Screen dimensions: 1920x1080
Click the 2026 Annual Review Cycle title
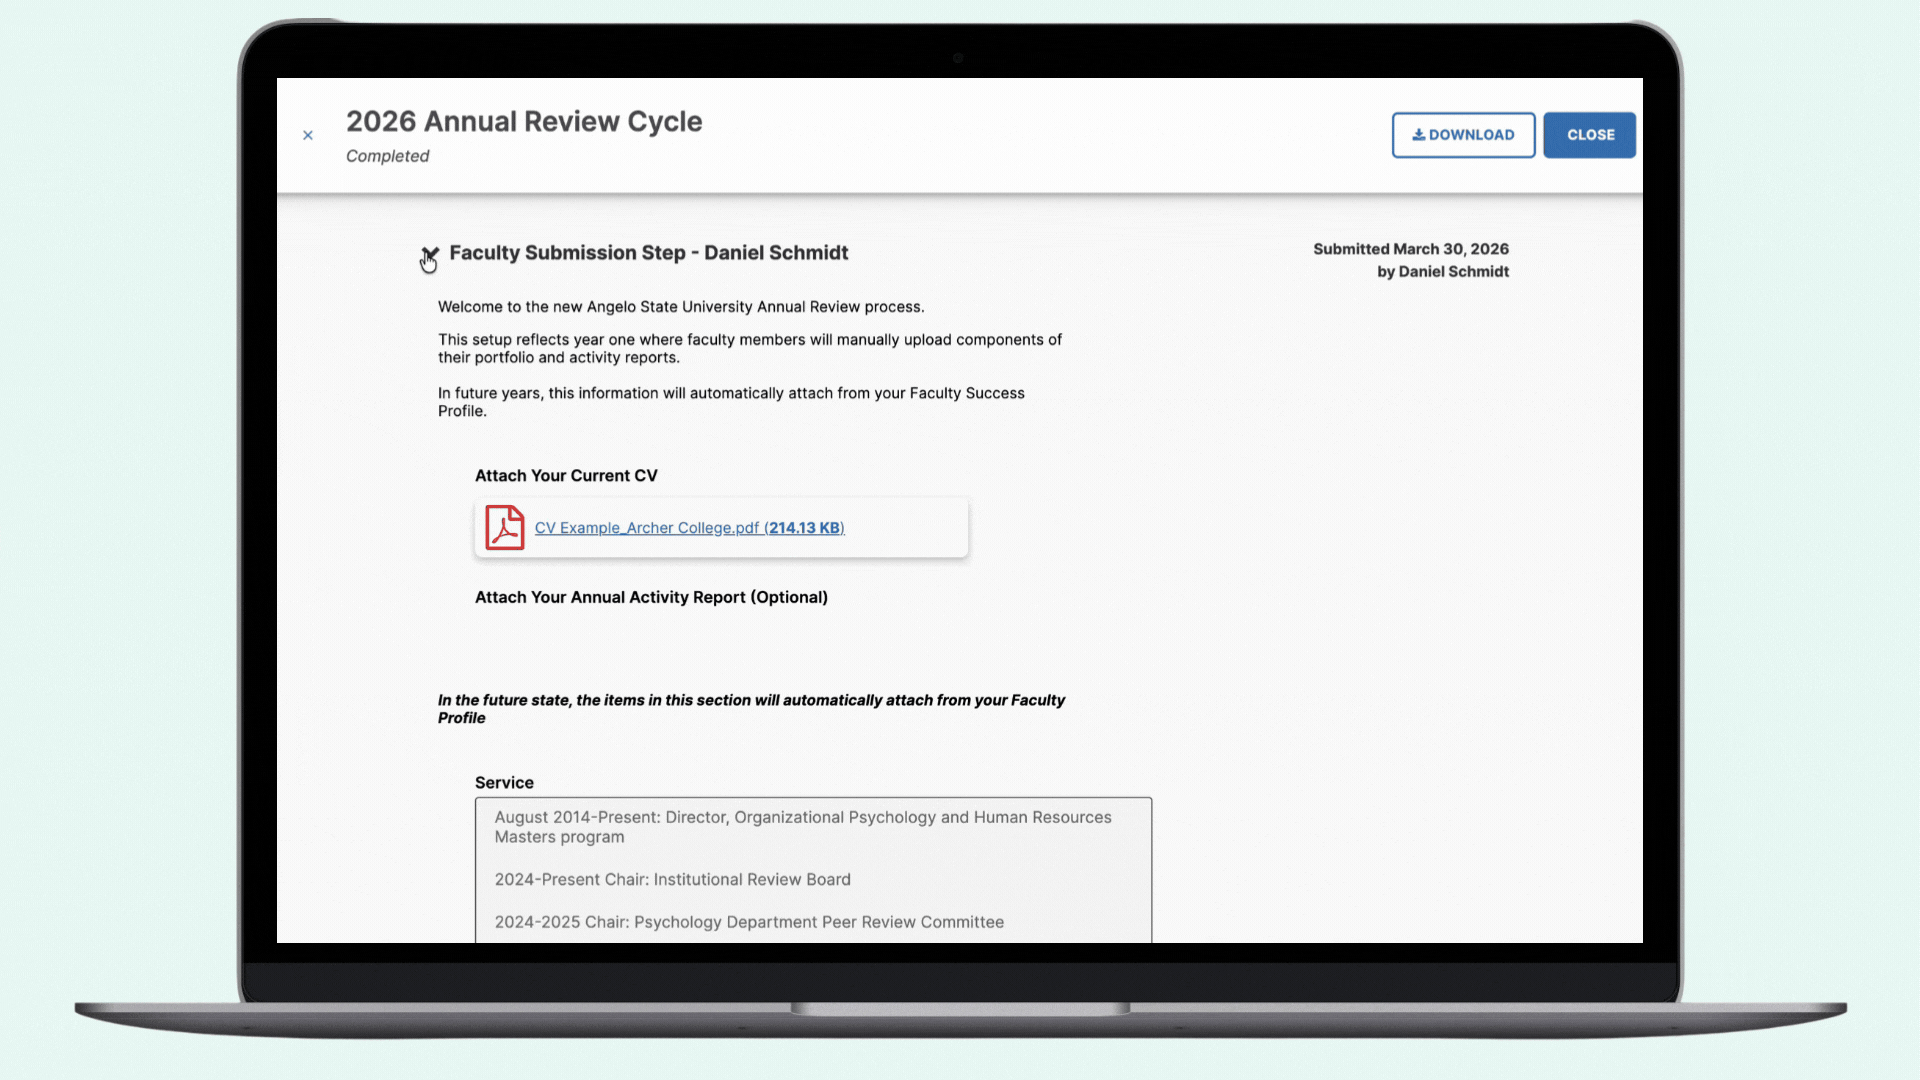tap(524, 121)
